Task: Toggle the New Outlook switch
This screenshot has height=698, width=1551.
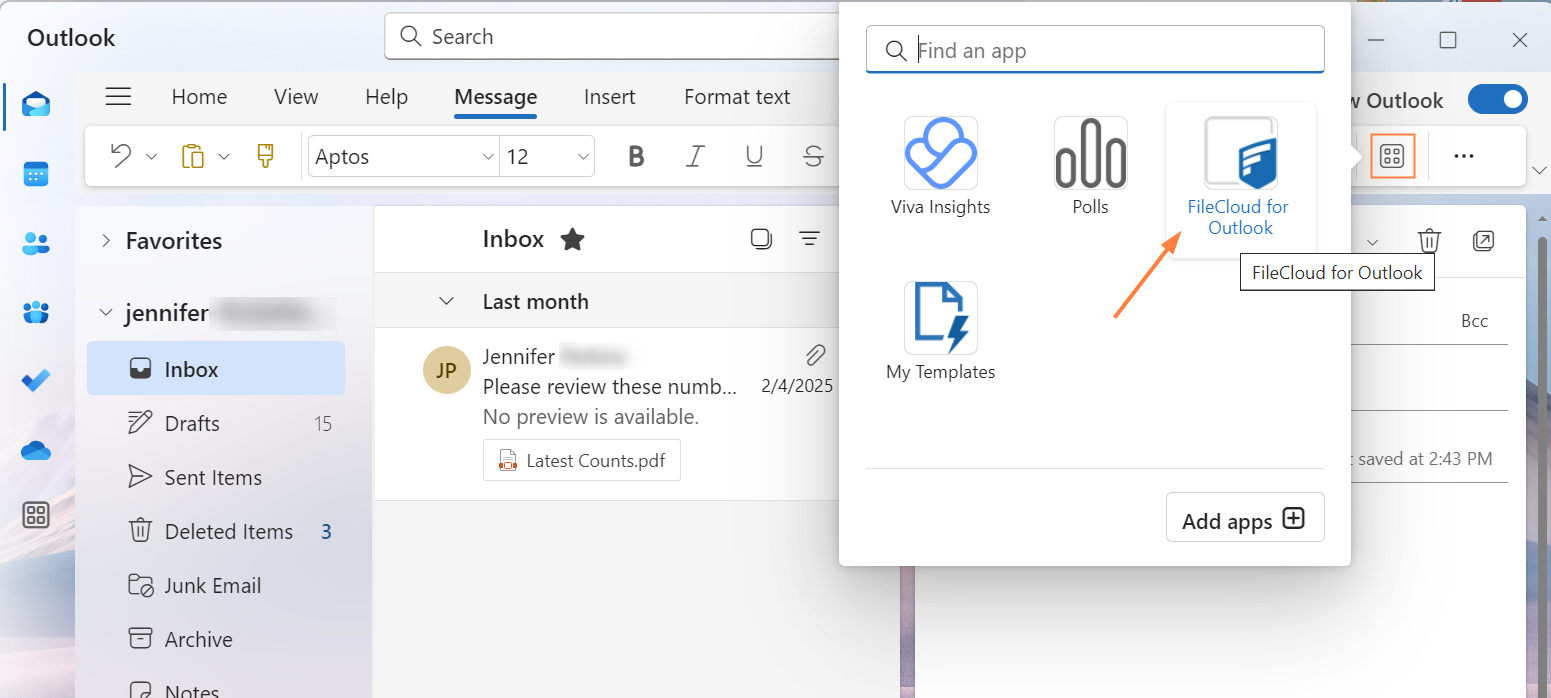Action: coord(1497,100)
